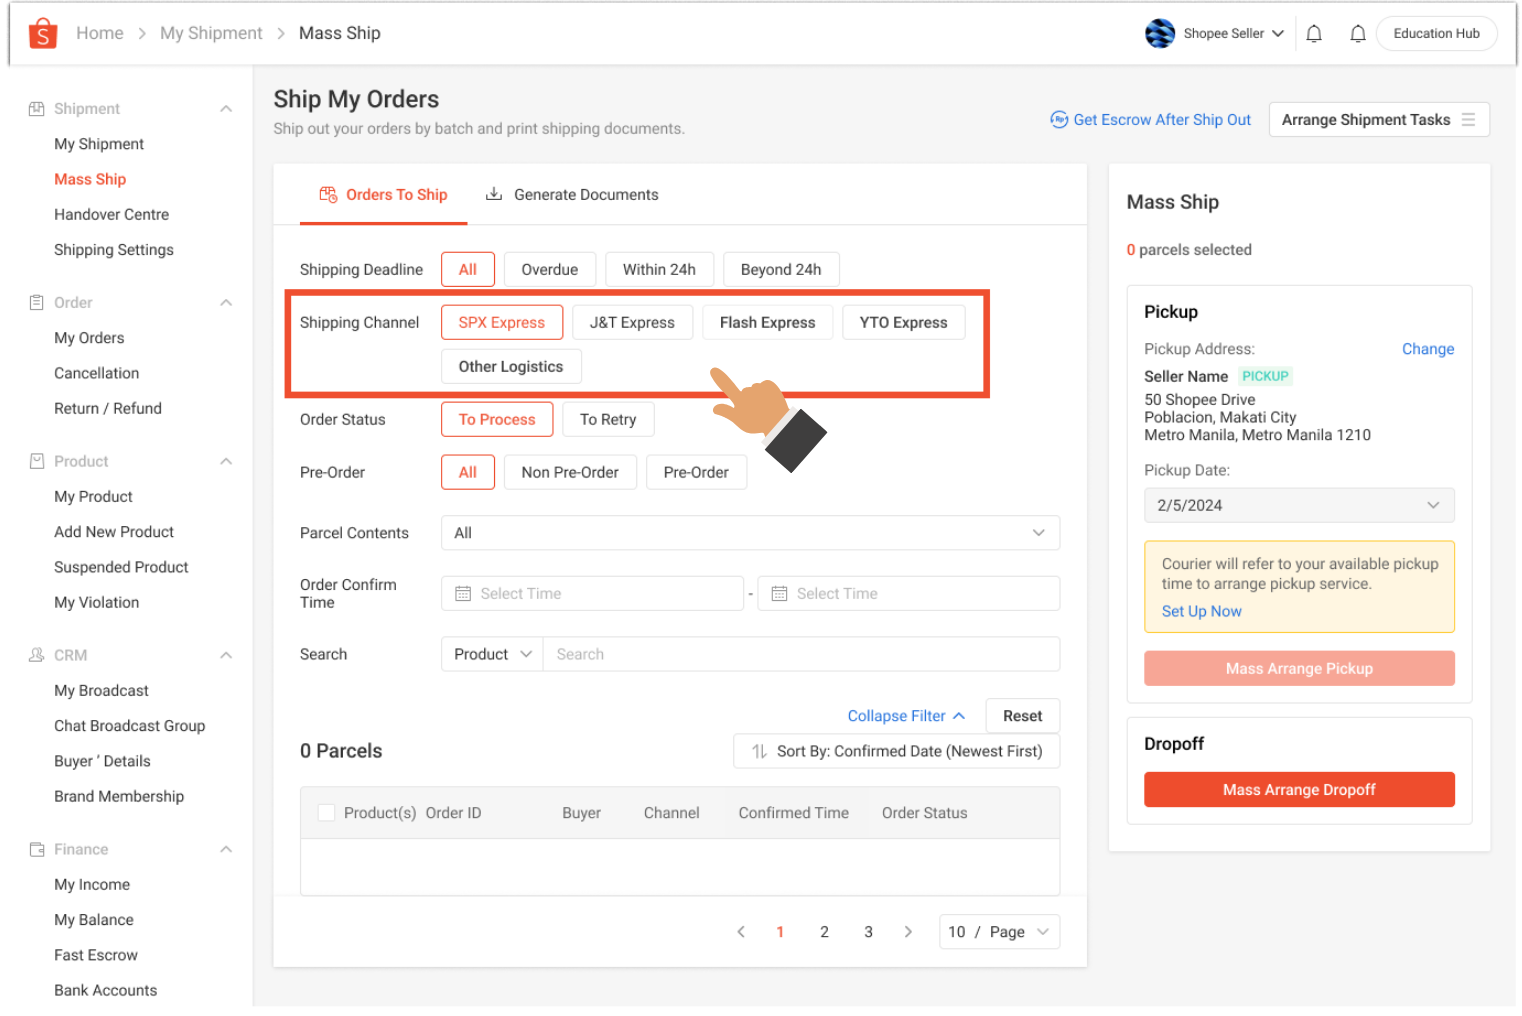
Task: Click the escrow icon beside Get Escrow
Action: [x=1058, y=120]
